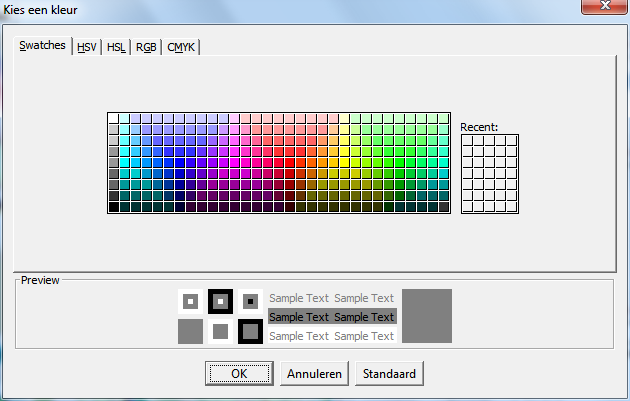Screen dimensions: 630x401
Task: Go to the CMYK tab
Action: coord(182,47)
